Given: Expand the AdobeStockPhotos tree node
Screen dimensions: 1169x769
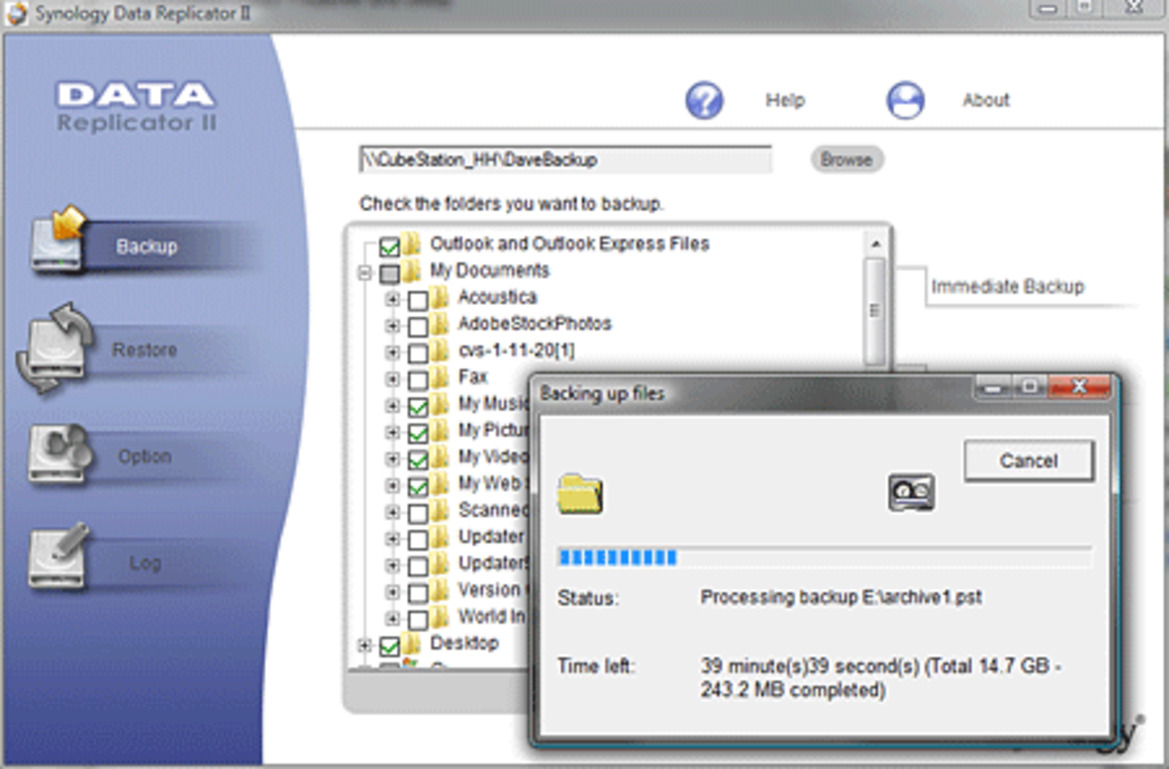Looking at the screenshot, I should 392,326.
